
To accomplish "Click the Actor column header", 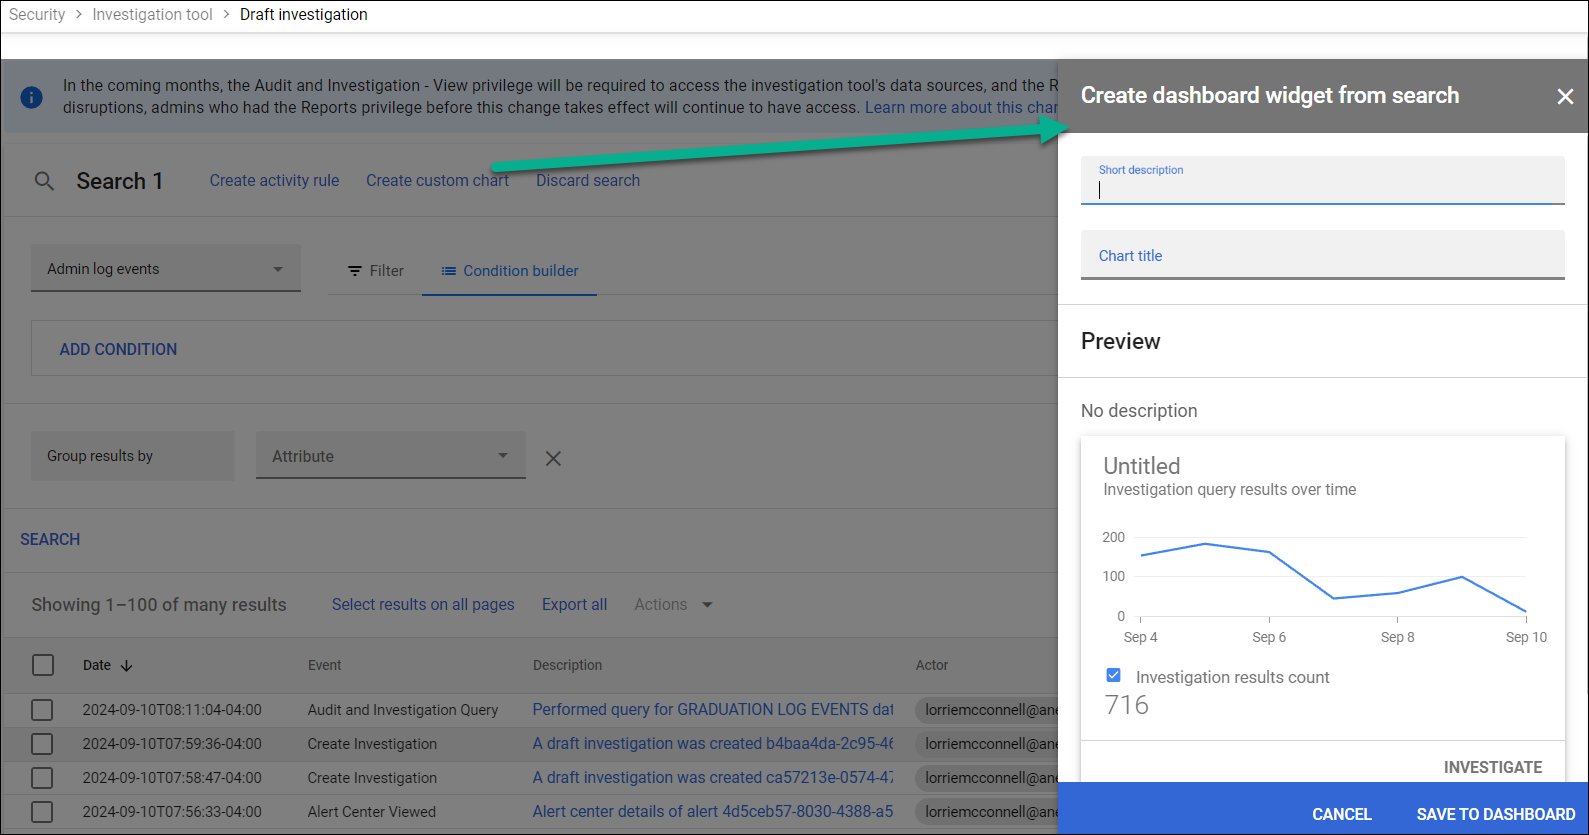I will coord(932,665).
